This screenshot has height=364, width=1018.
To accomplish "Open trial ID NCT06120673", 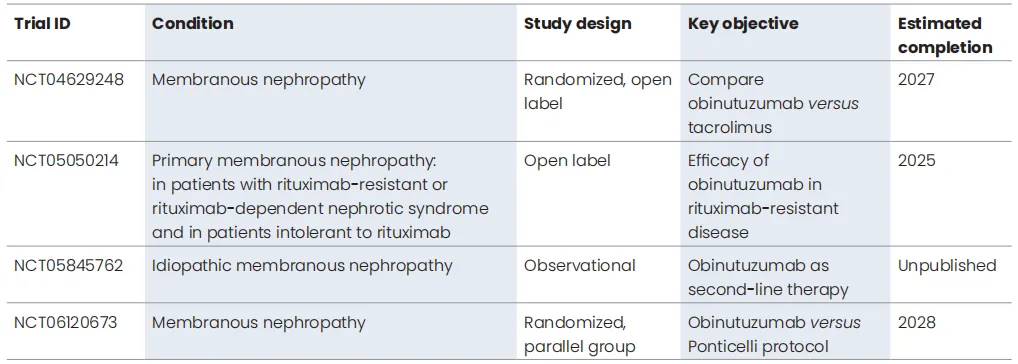I will coord(66,322).
